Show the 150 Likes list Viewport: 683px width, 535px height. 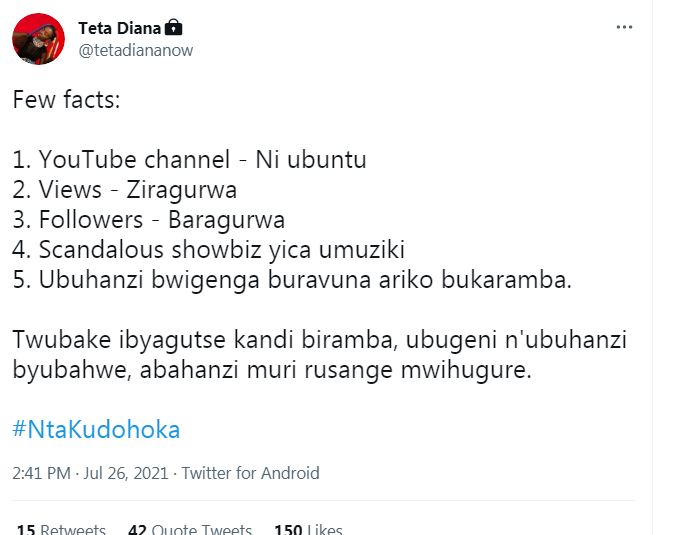[x=308, y=528]
